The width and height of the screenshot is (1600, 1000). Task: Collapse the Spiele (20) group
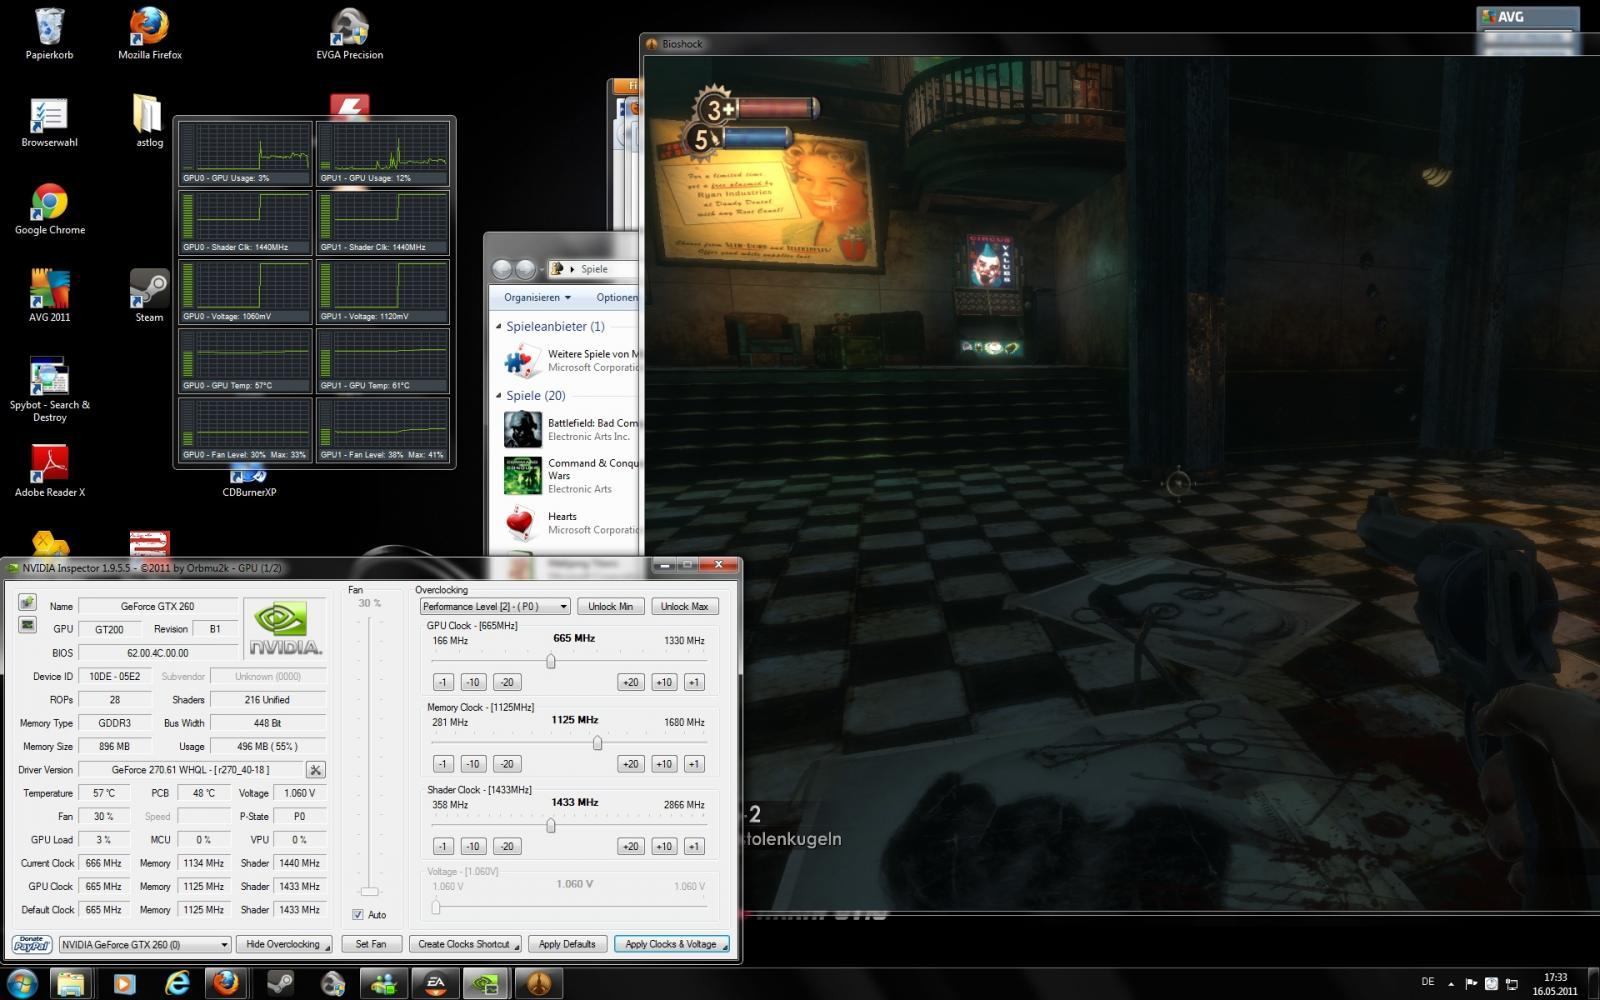coord(498,395)
